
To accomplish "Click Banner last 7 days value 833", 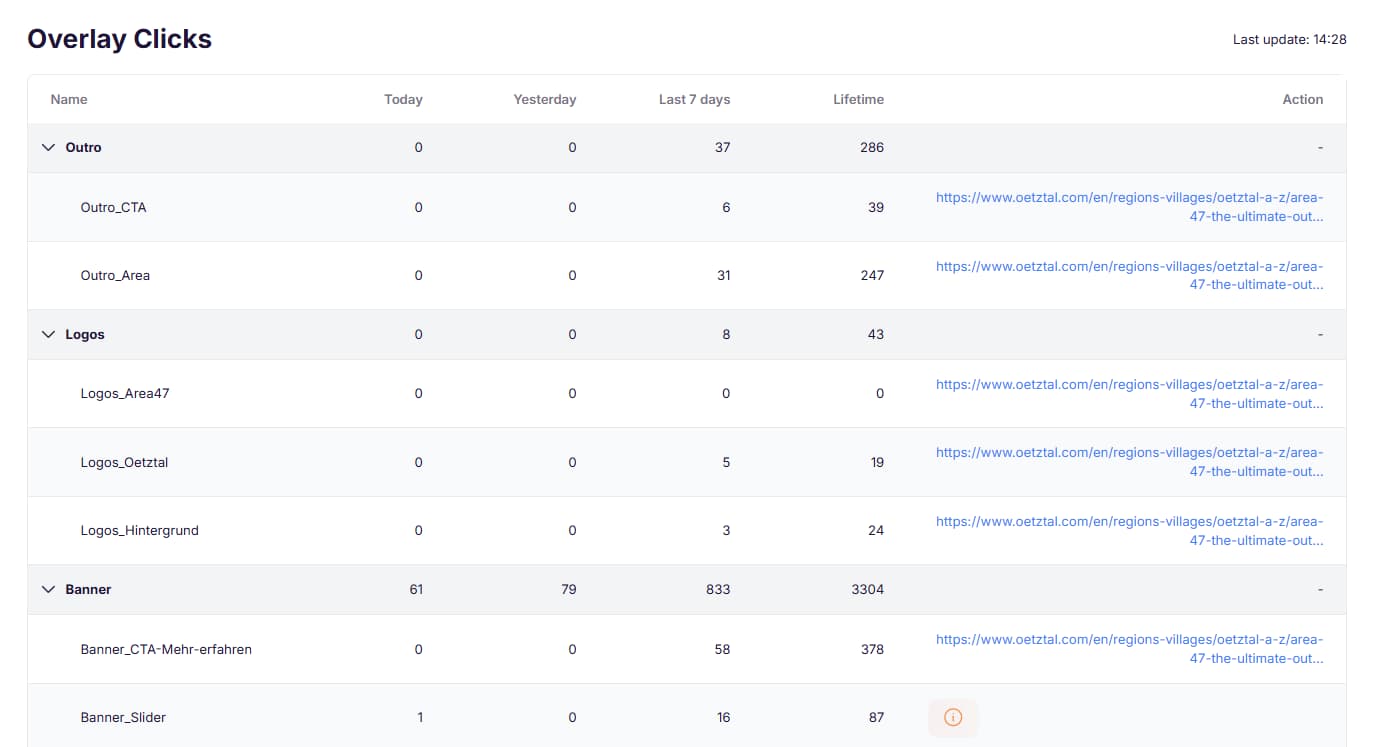I will coord(717,589).
